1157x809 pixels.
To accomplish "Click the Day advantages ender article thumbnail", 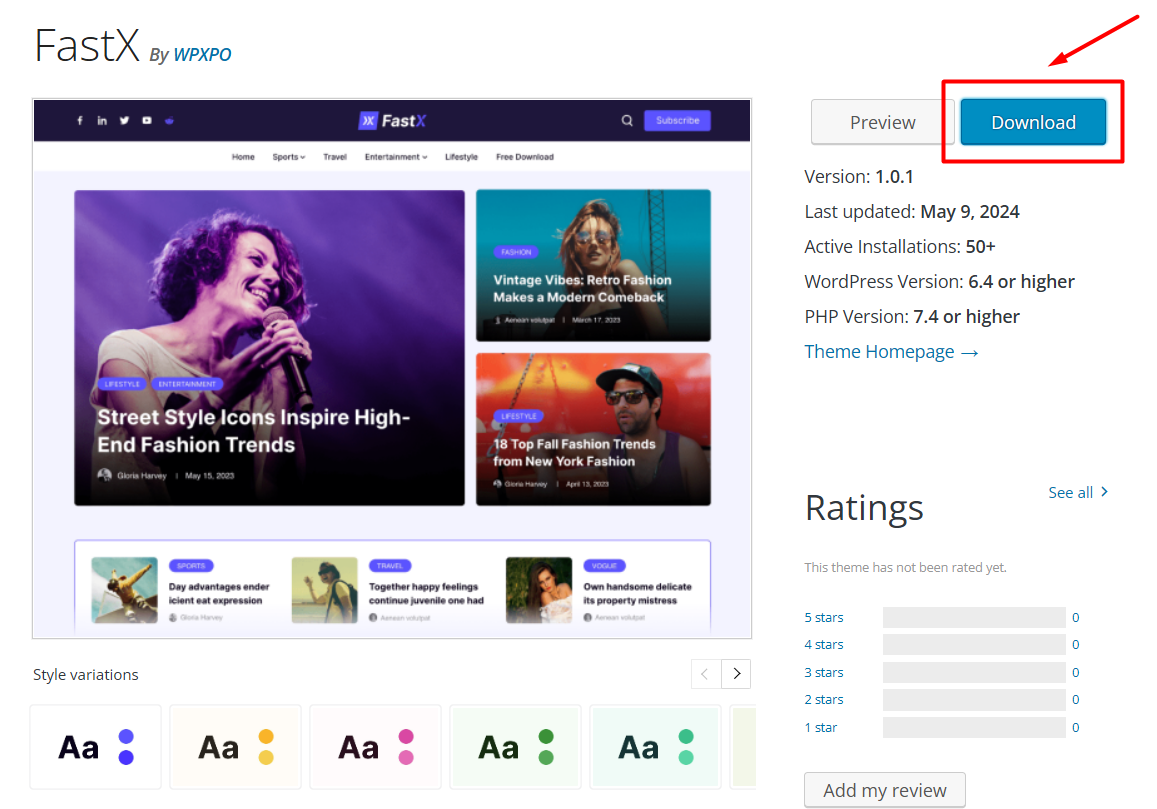I will coord(124,590).
